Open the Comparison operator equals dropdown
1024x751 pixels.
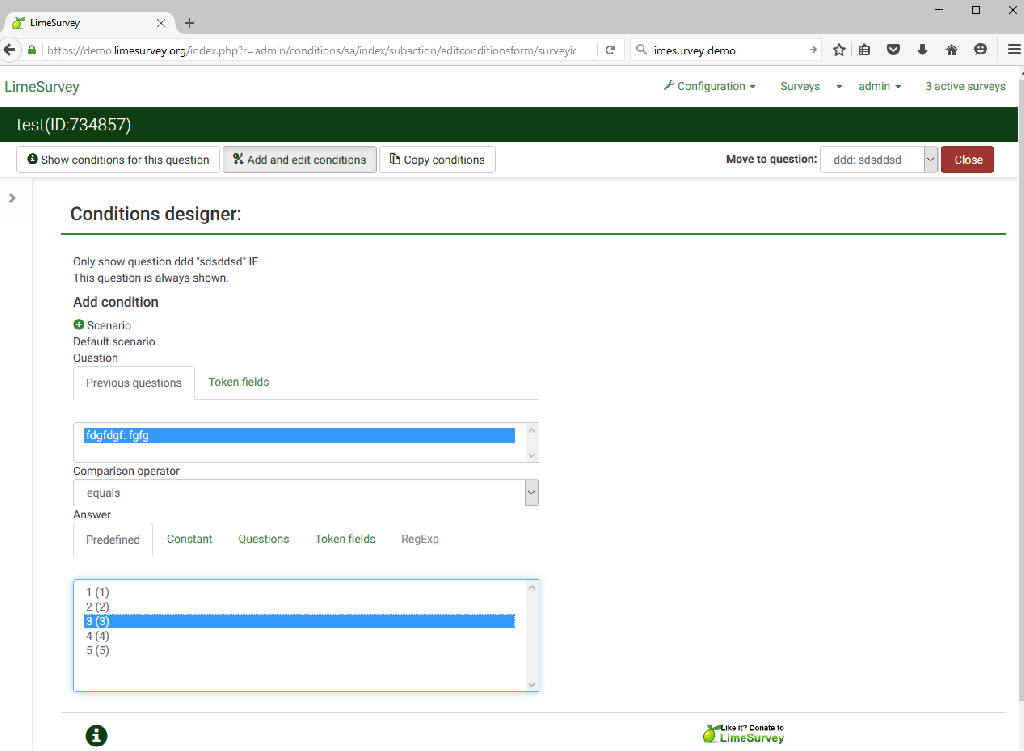306,493
